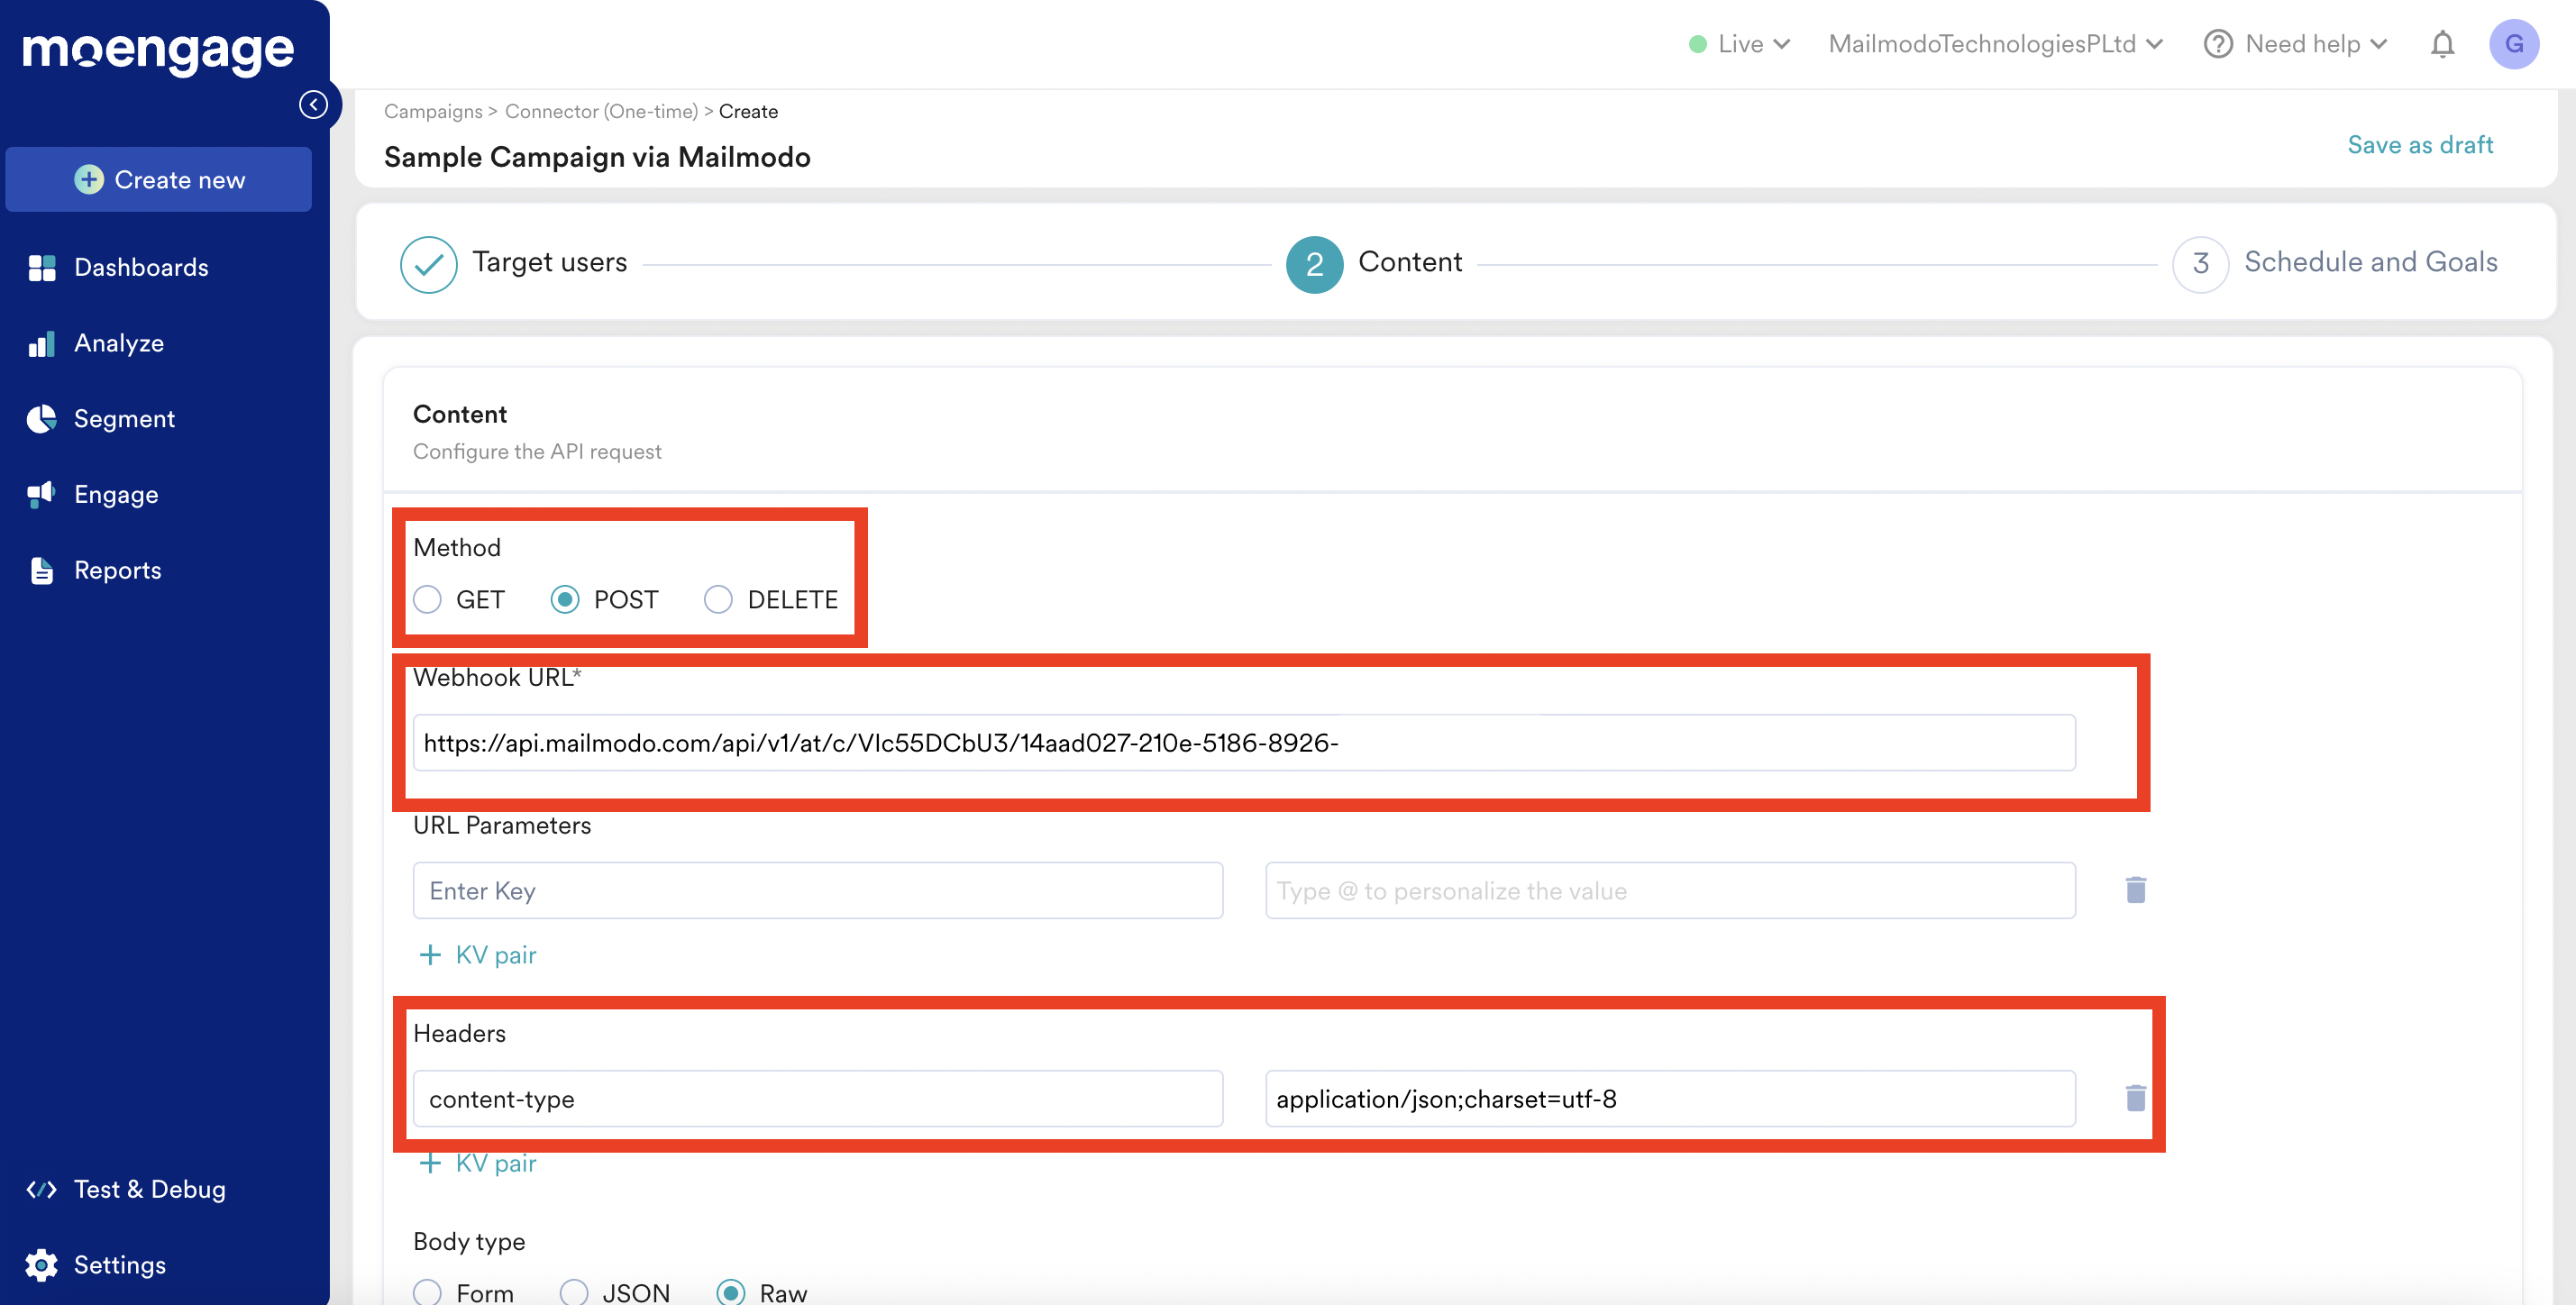Image resolution: width=2576 pixels, height=1305 pixels.
Task: Click the plus icon in Create new
Action: pyautogui.click(x=89, y=179)
